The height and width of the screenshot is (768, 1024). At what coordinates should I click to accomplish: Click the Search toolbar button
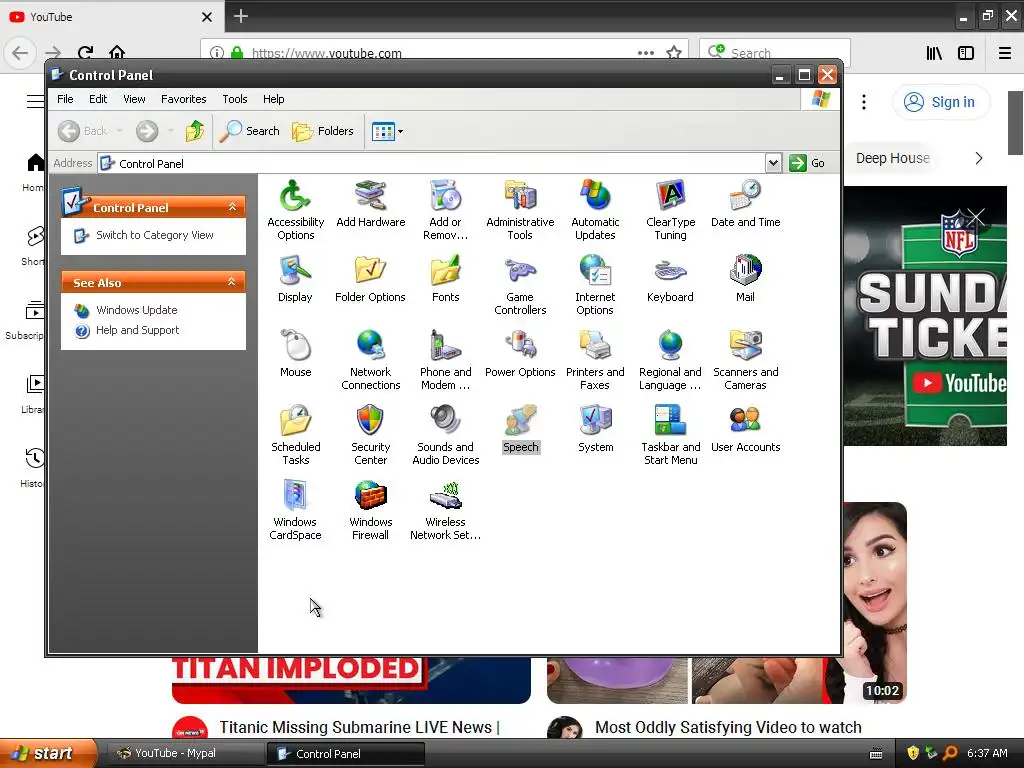(249, 131)
